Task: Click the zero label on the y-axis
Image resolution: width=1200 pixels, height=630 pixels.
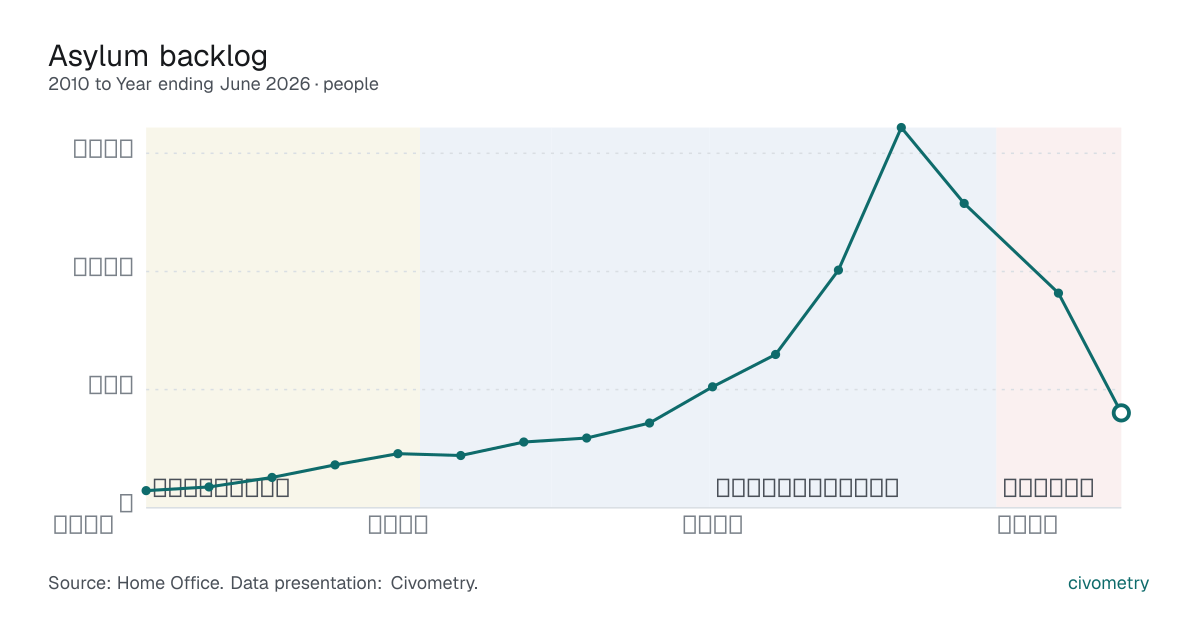Action: click(x=126, y=504)
